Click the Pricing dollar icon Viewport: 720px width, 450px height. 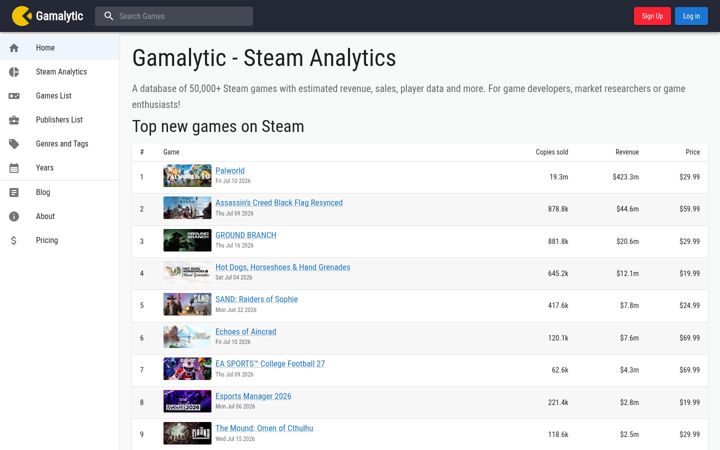pyautogui.click(x=14, y=240)
